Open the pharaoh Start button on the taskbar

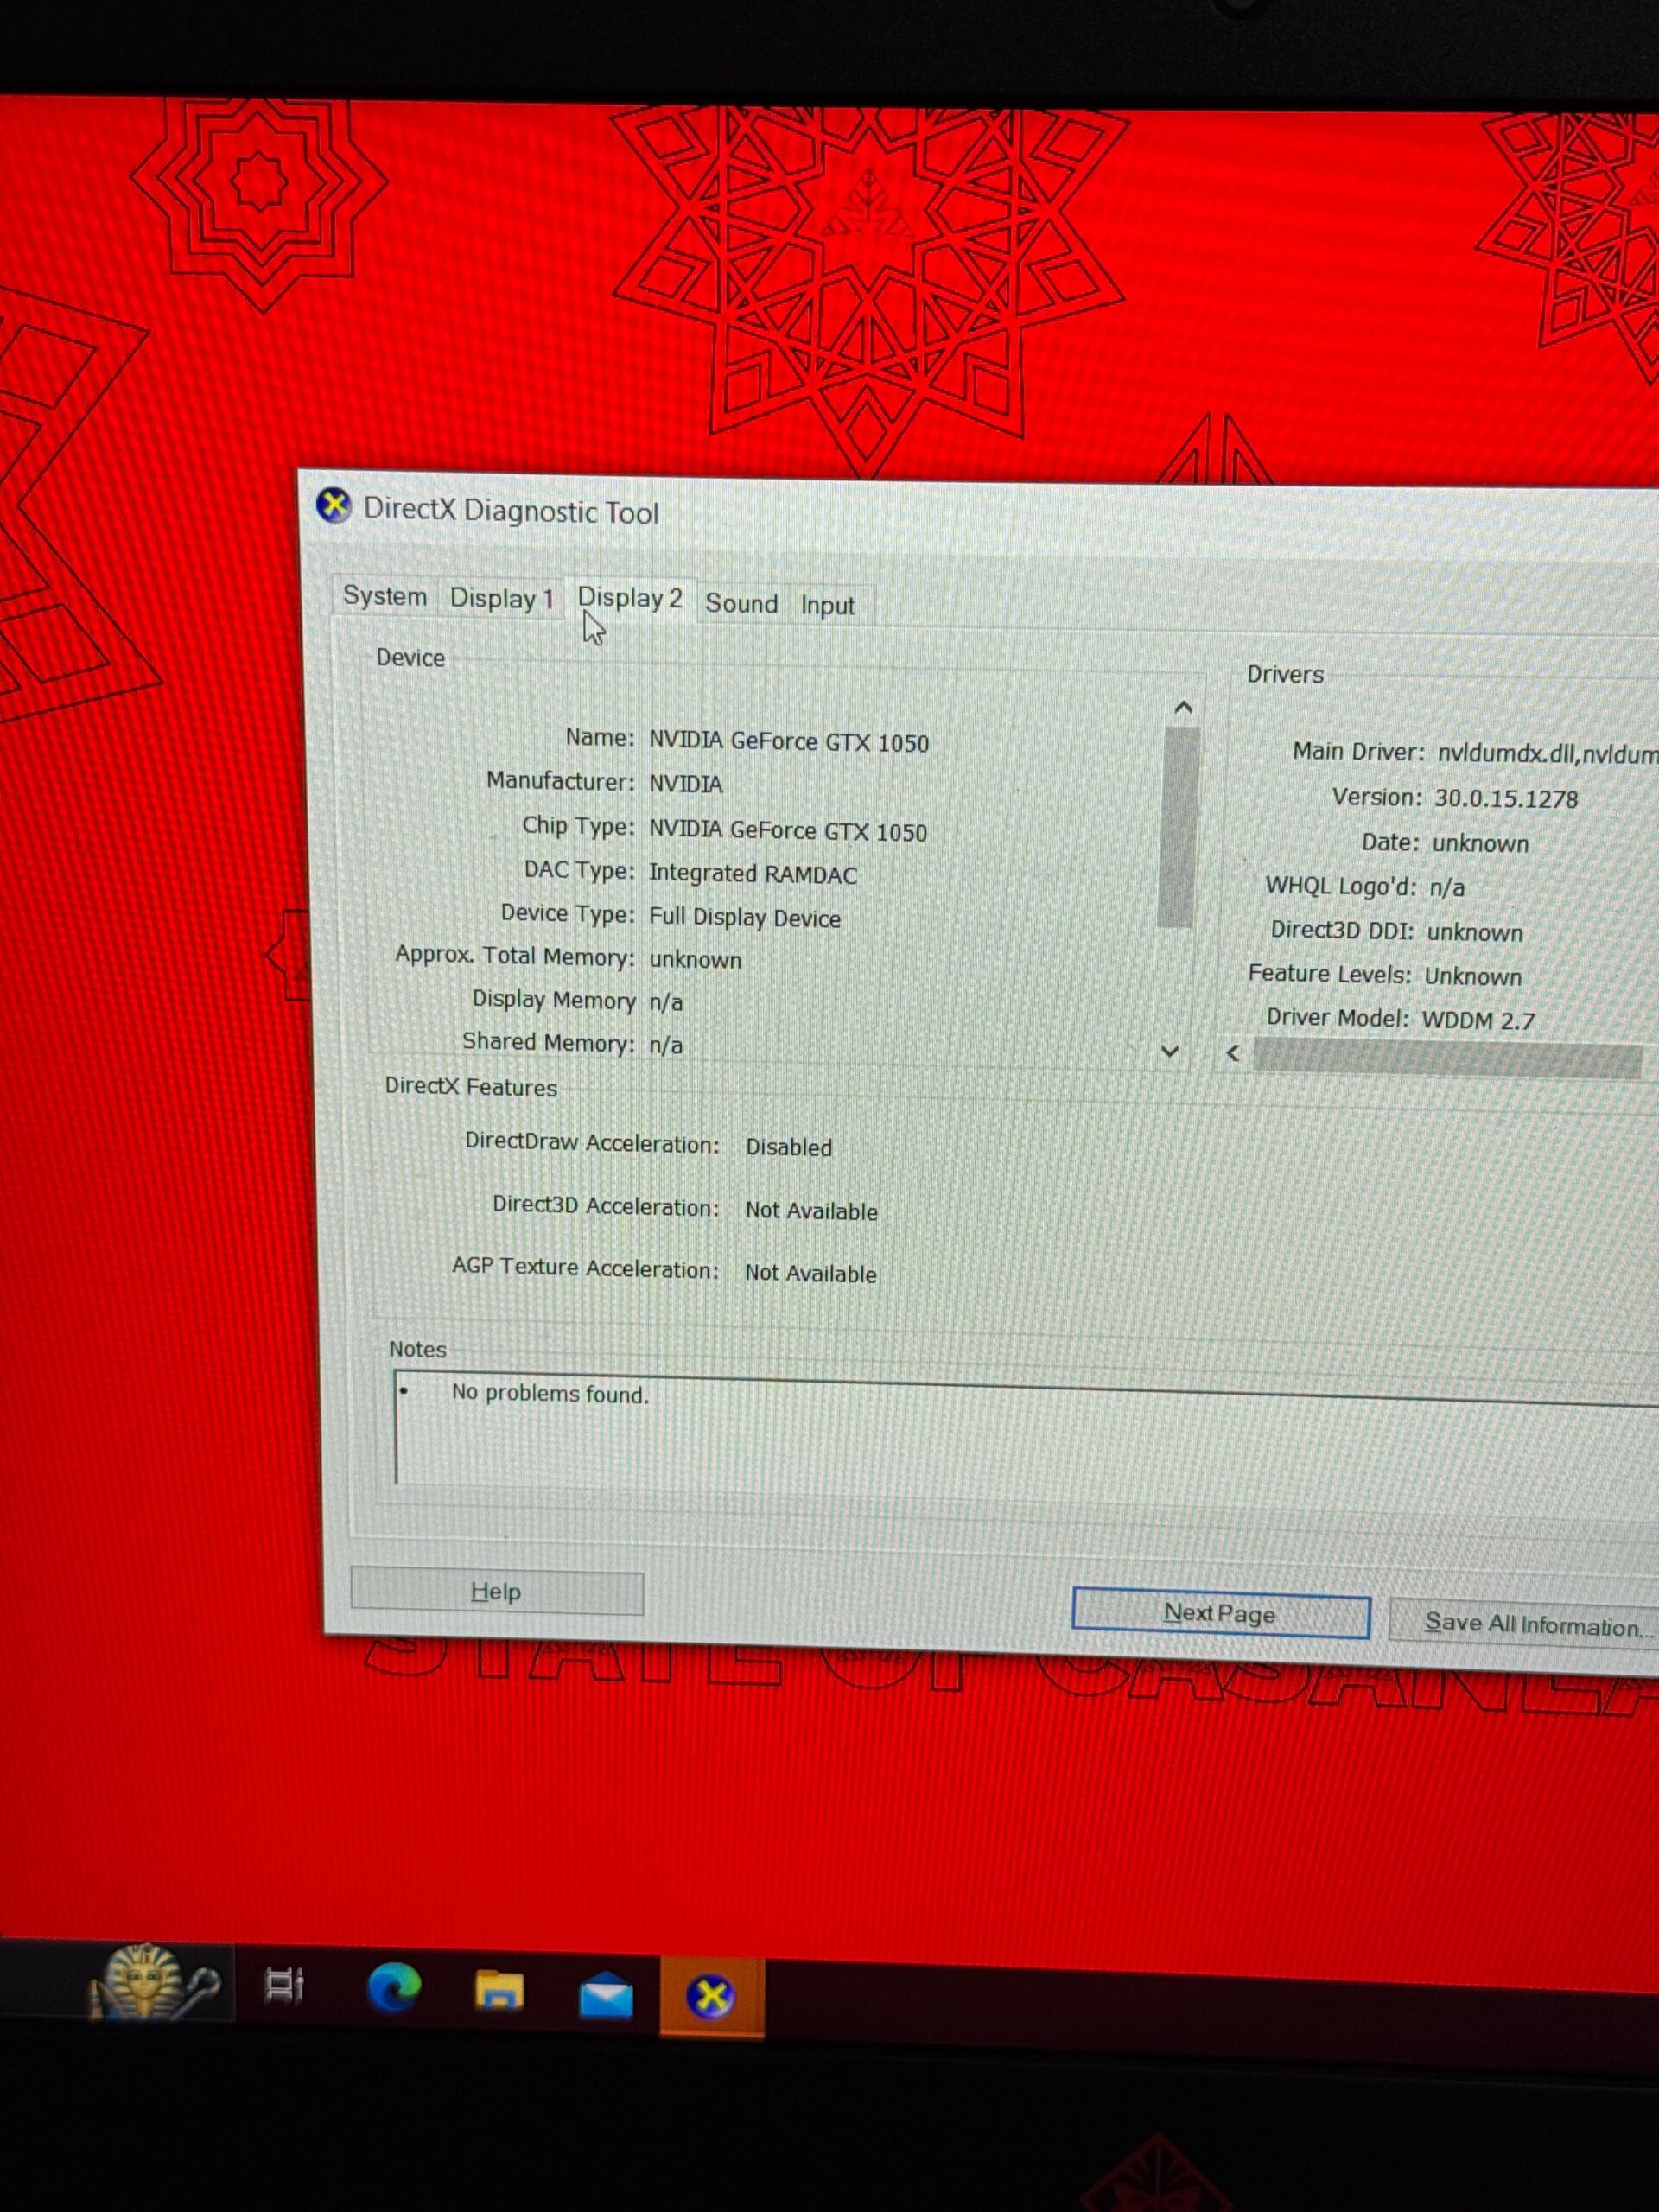coord(154,1981)
